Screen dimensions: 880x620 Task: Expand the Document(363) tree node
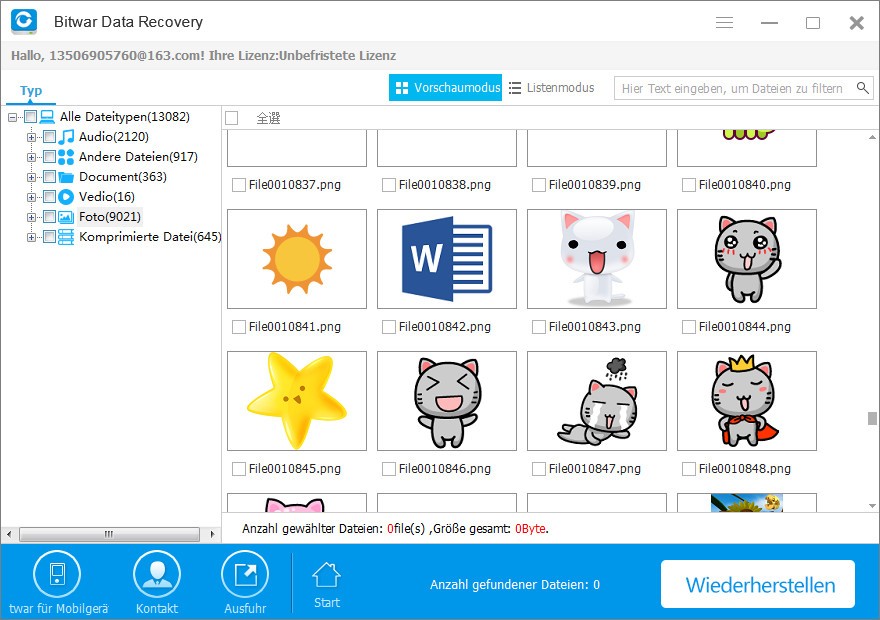31,177
